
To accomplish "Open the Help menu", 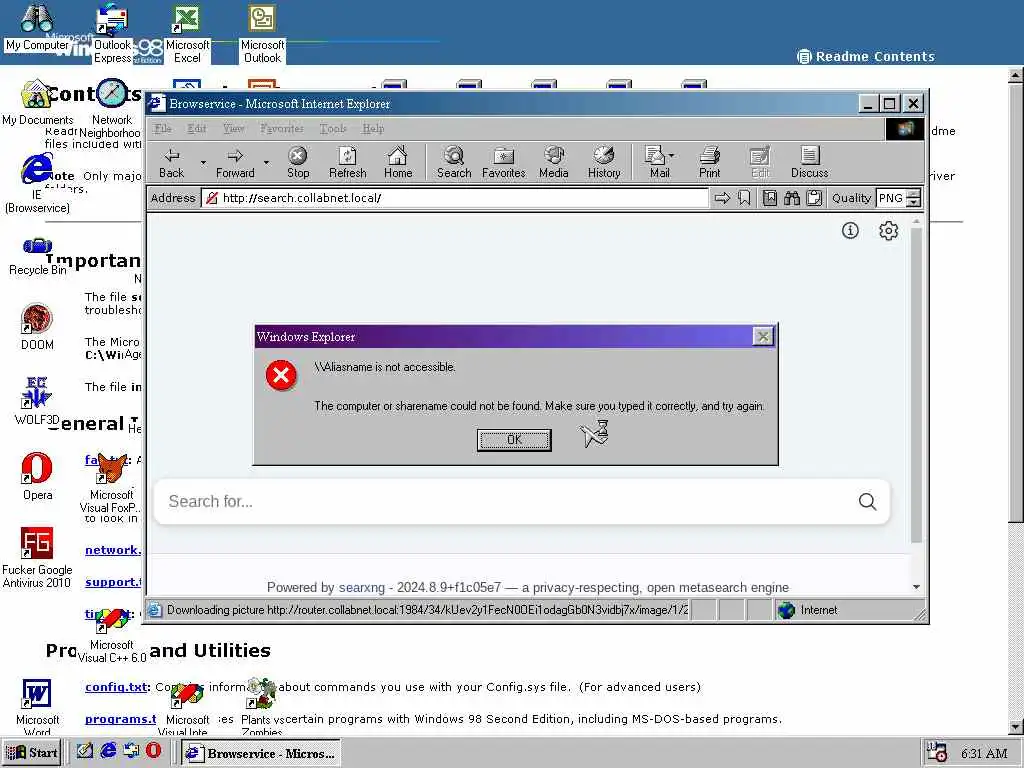I will click(x=373, y=129).
